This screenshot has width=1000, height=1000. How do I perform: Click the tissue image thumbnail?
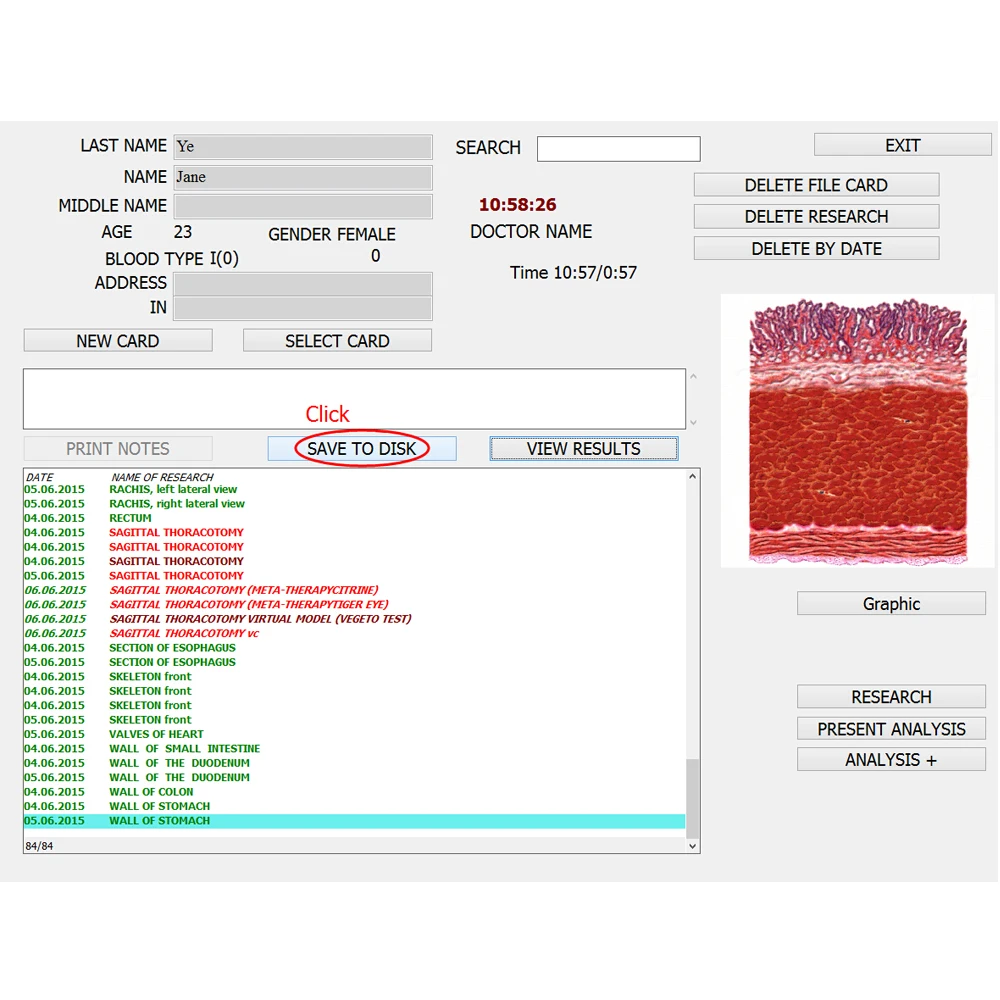point(856,430)
